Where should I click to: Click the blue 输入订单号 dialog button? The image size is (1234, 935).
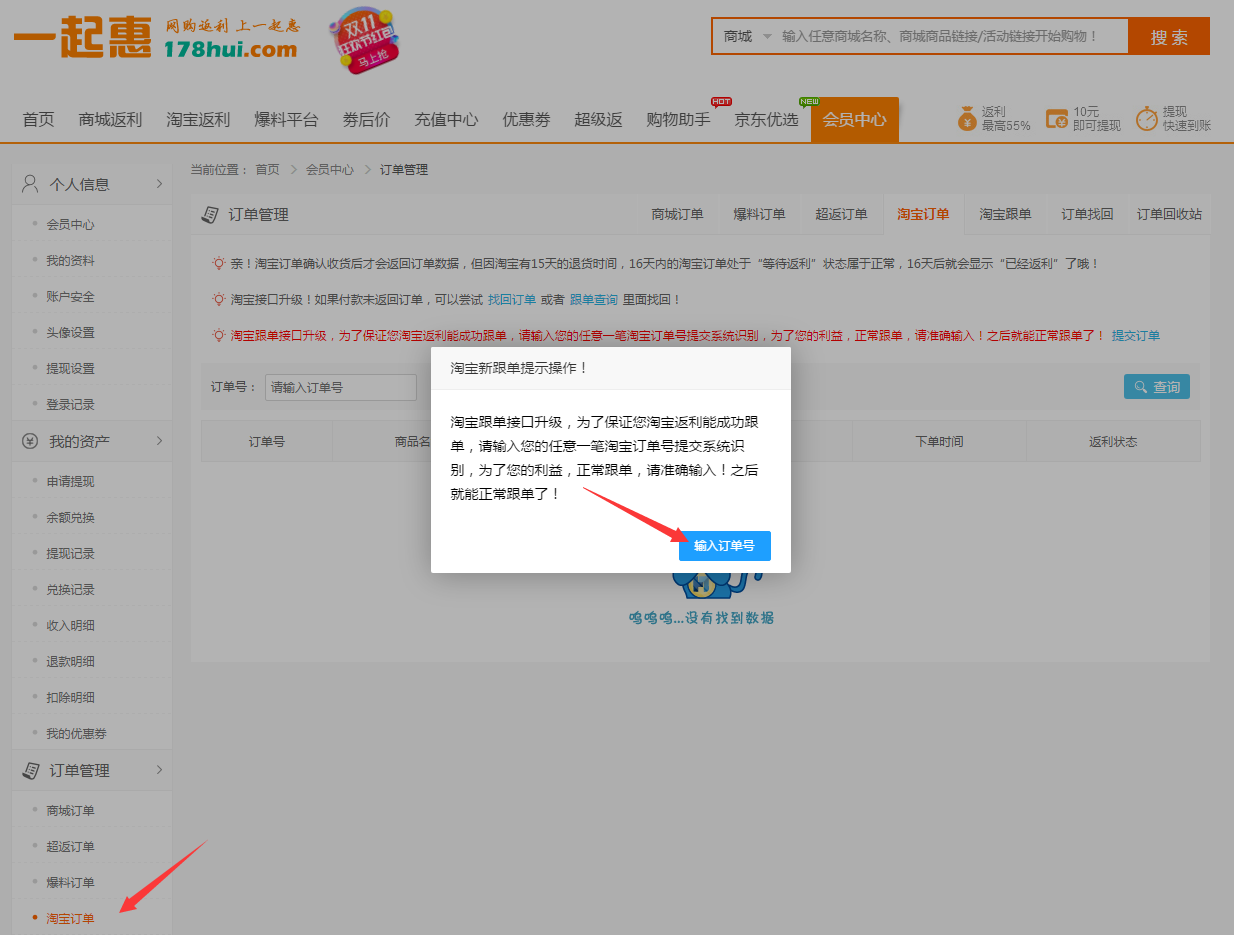(x=725, y=546)
